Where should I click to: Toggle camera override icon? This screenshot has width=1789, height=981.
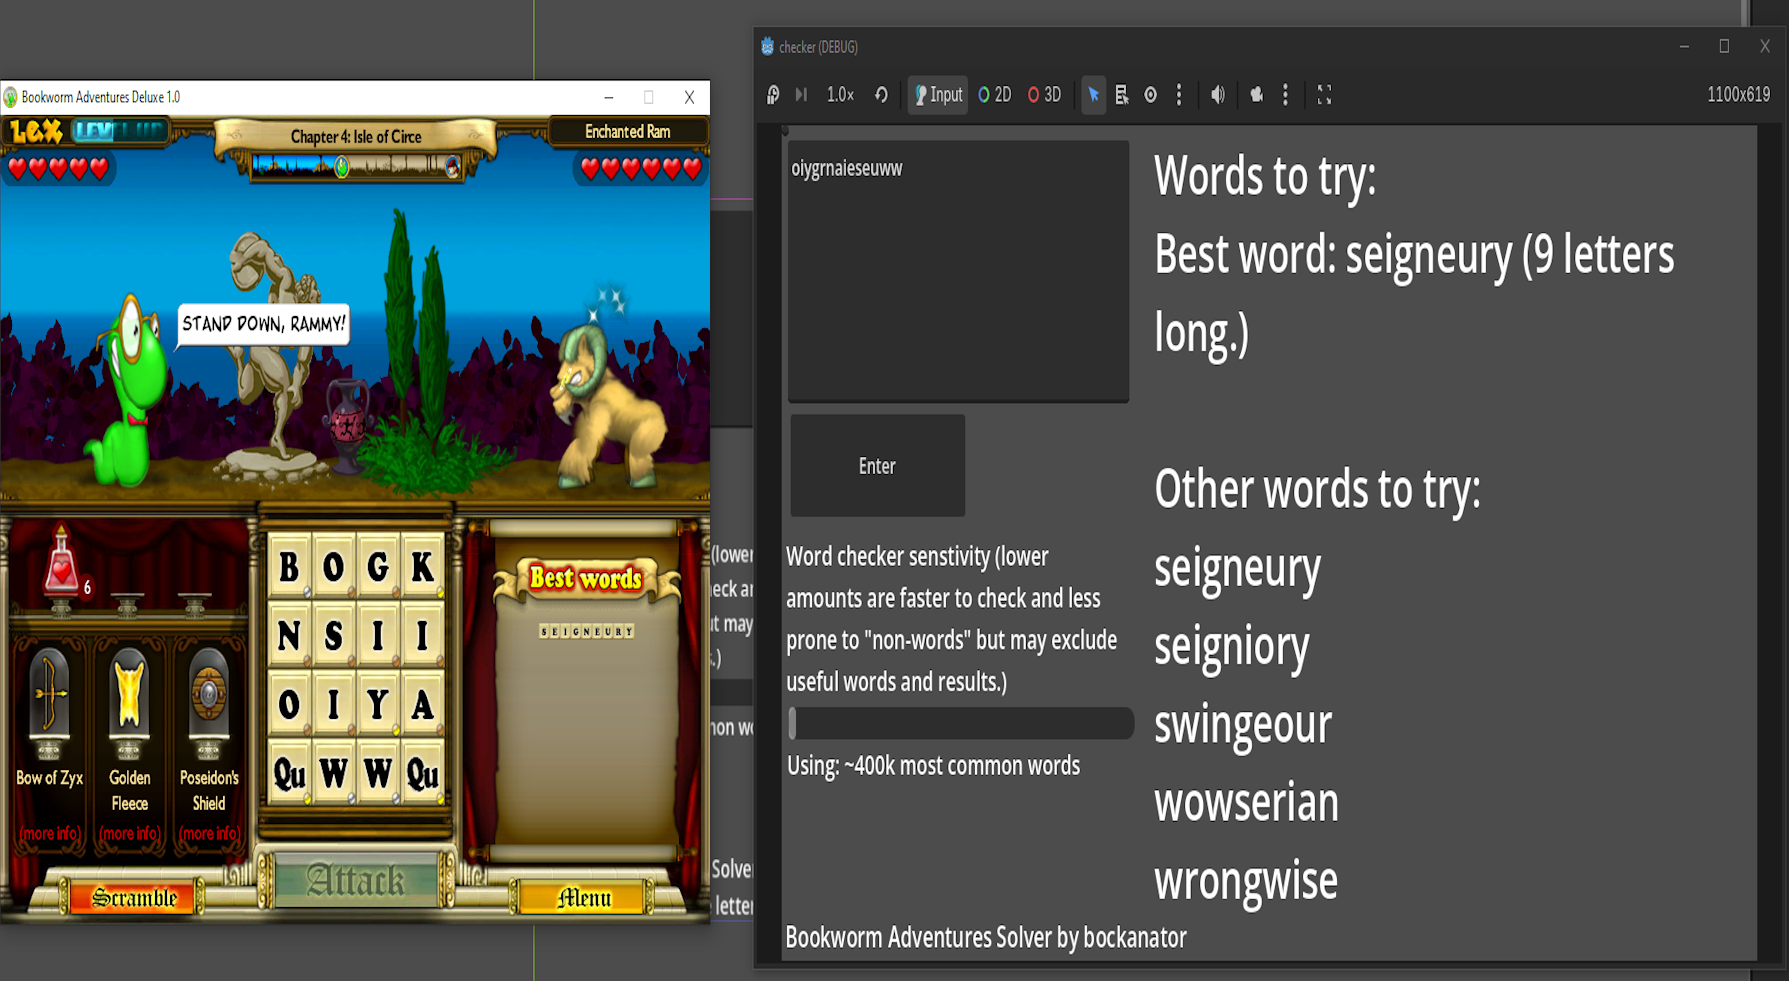1257,95
